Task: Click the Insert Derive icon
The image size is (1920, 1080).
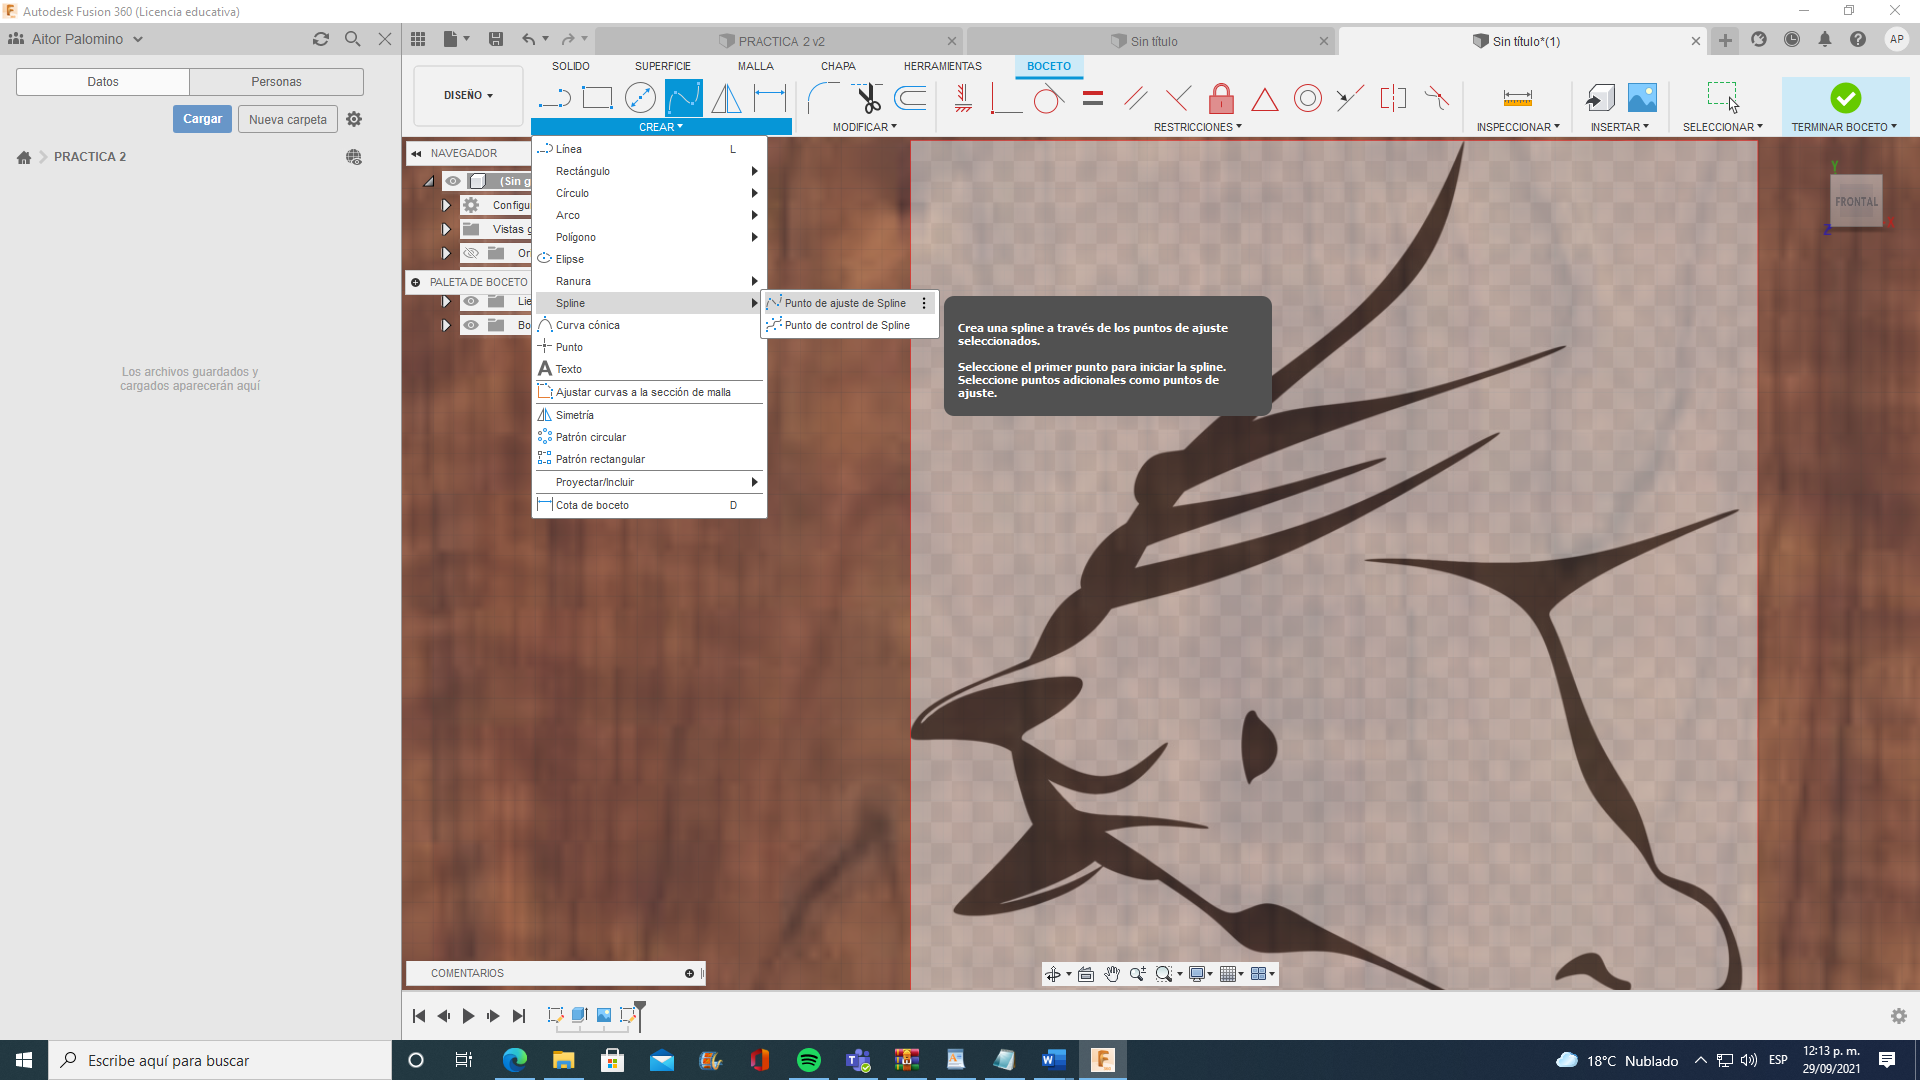Action: (1600, 98)
